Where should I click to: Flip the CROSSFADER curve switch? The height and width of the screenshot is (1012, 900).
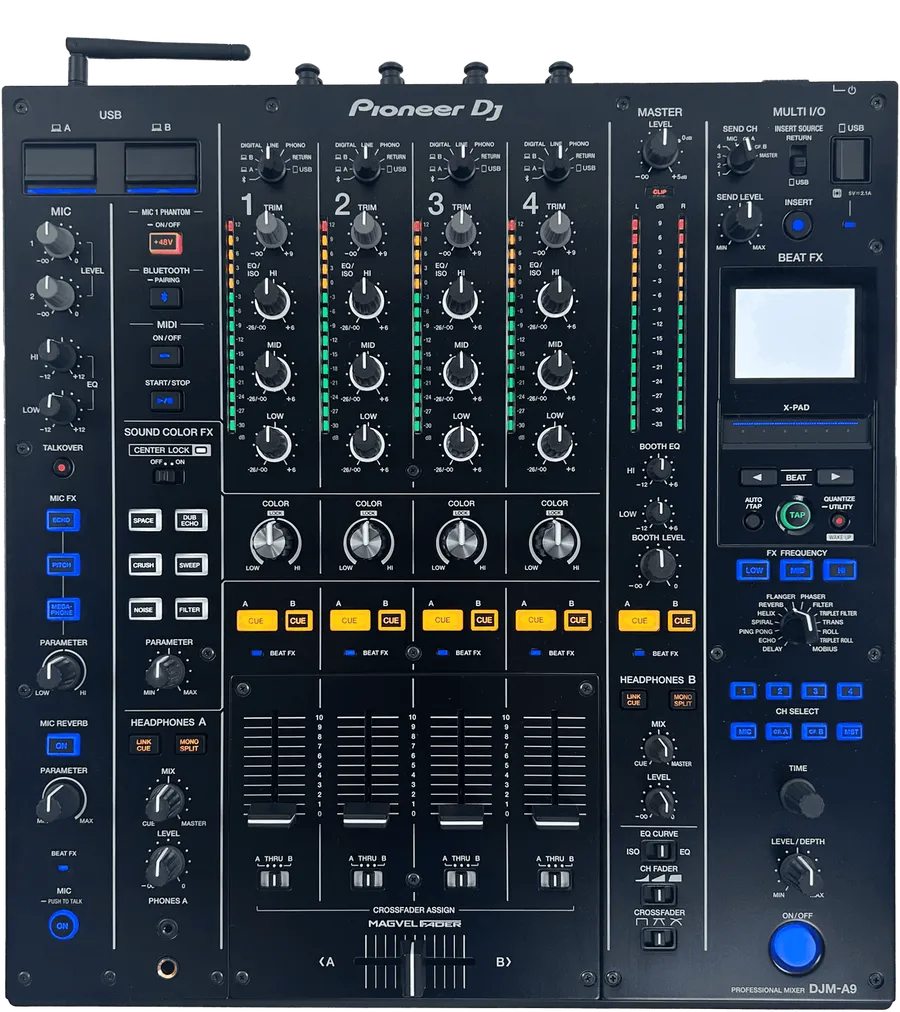click(x=658, y=937)
